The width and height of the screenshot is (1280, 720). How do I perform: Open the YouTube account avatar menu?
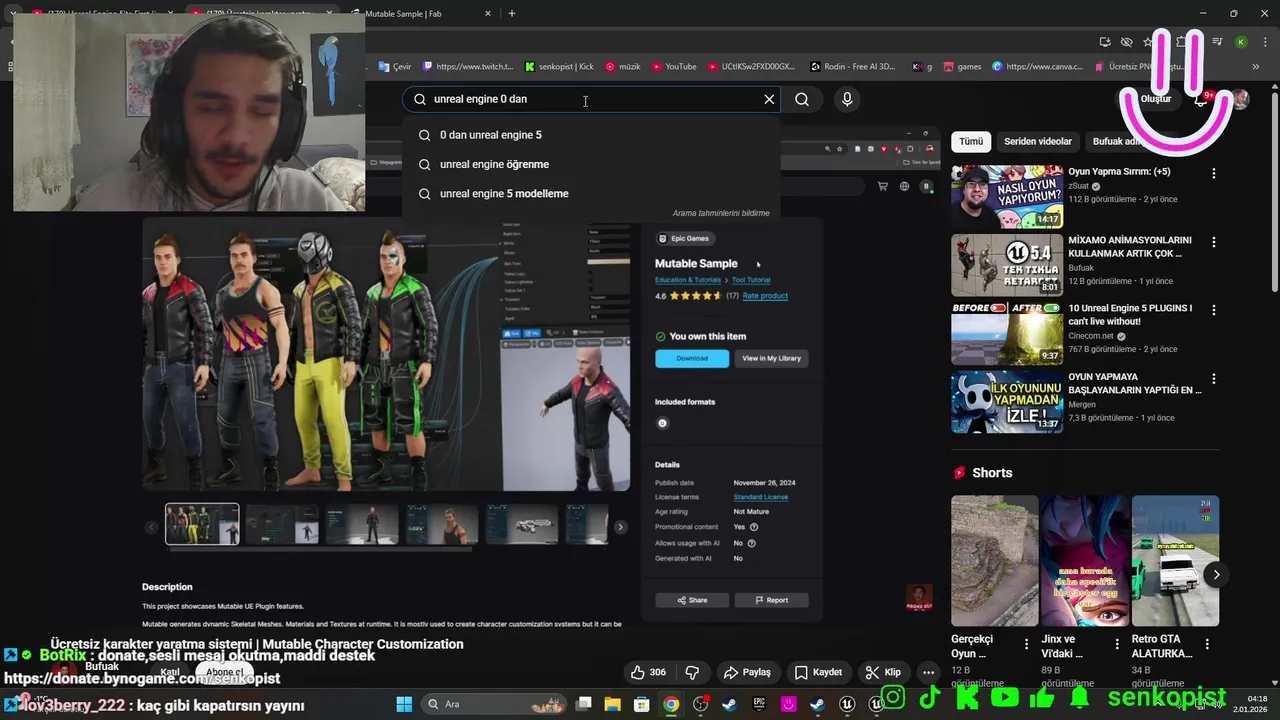point(1240,99)
